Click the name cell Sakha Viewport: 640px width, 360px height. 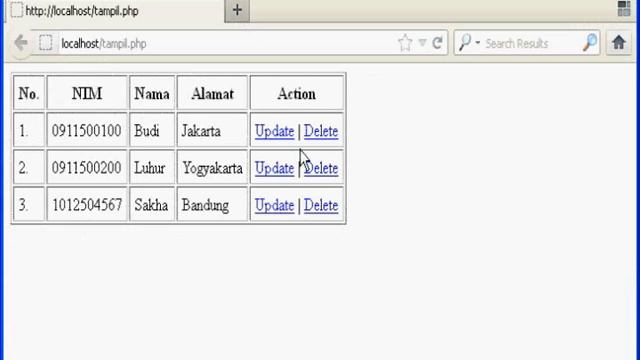pos(152,205)
